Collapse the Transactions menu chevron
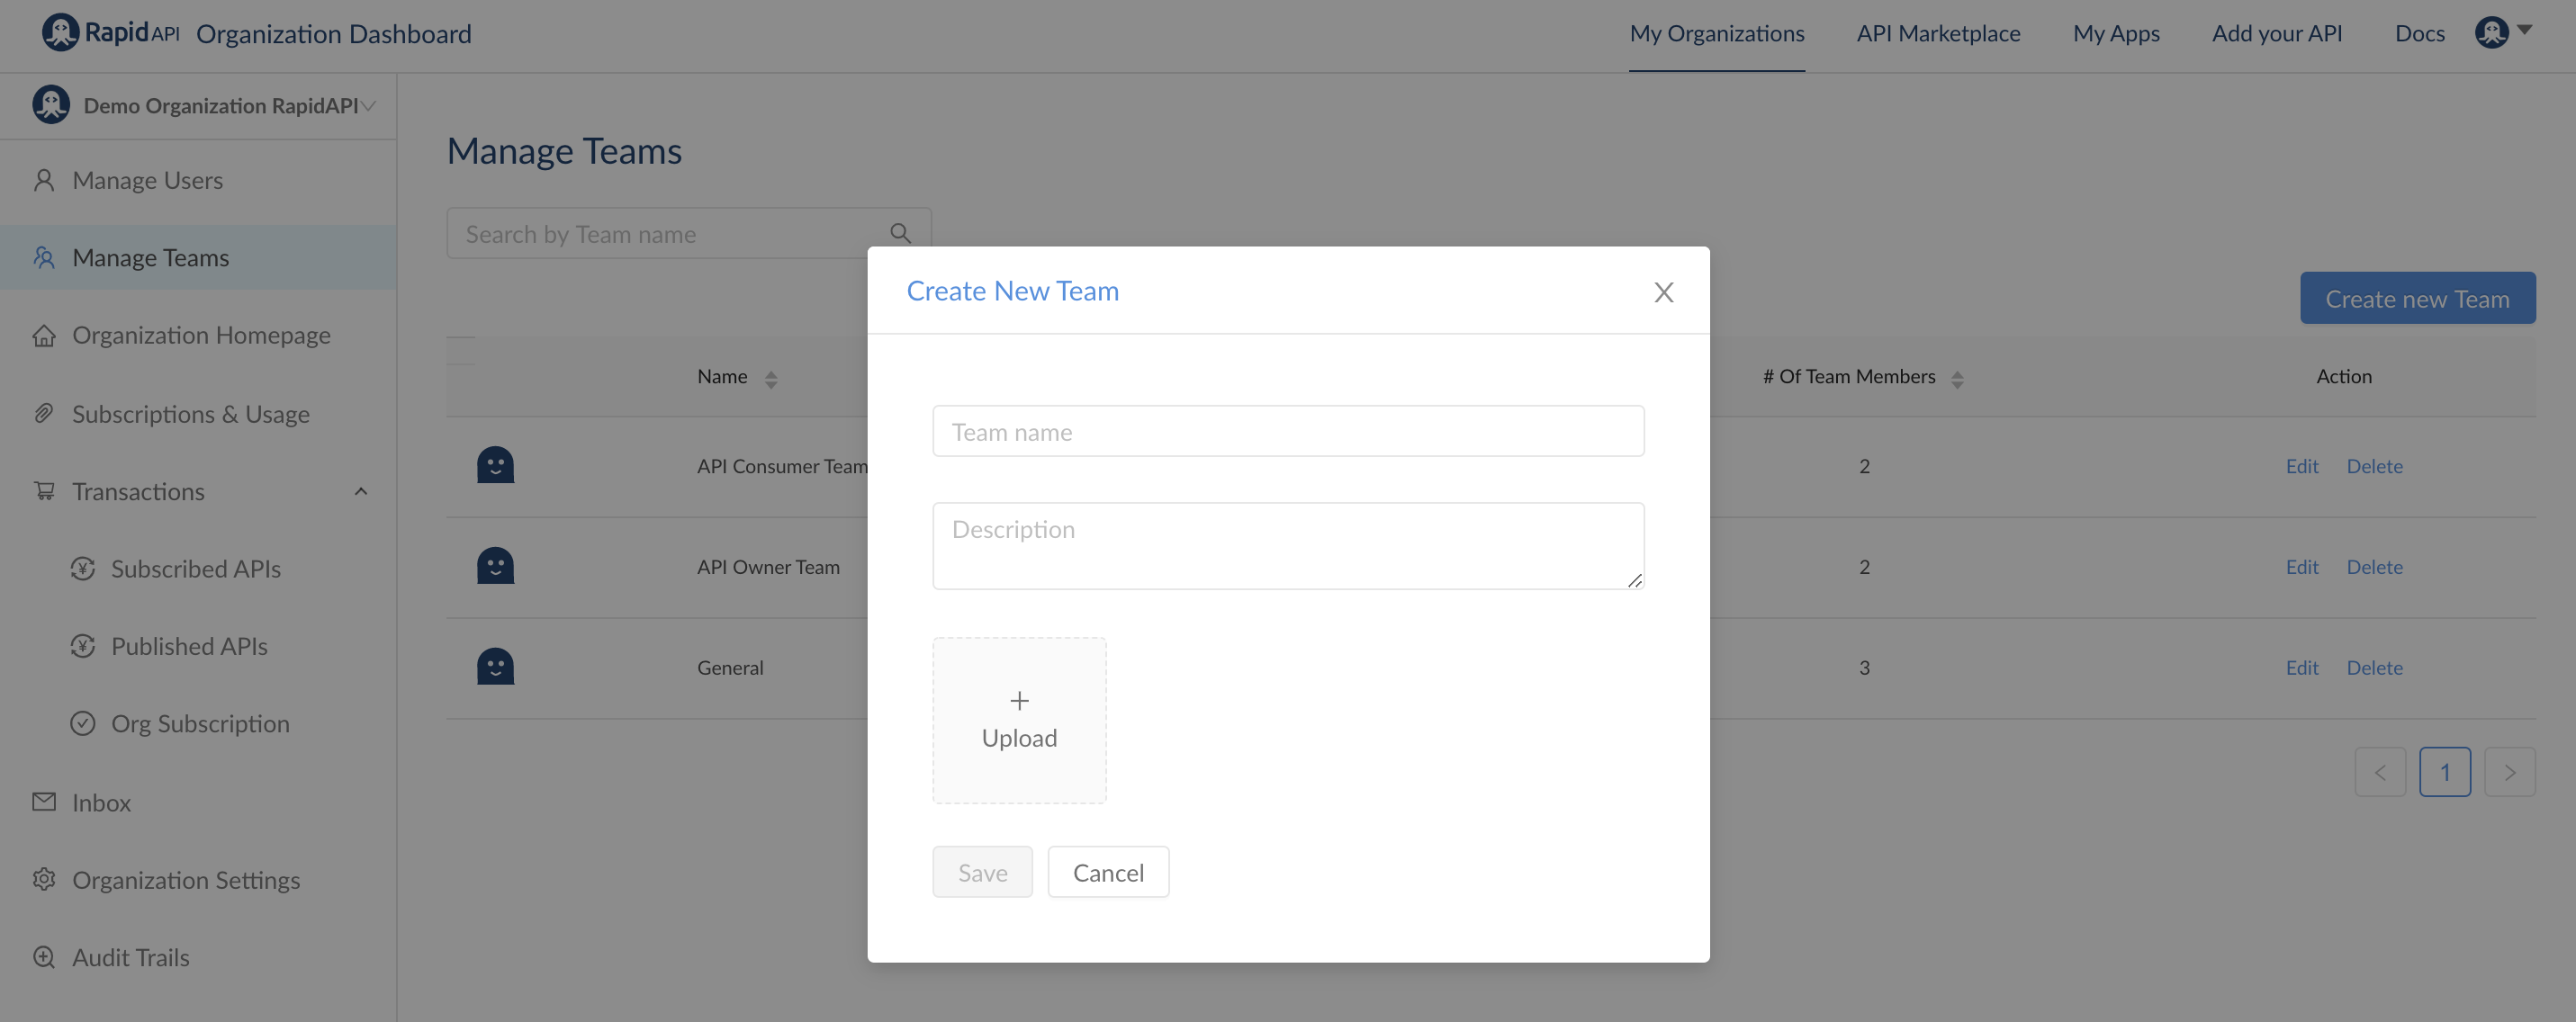The height and width of the screenshot is (1022, 2576). coord(361,491)
